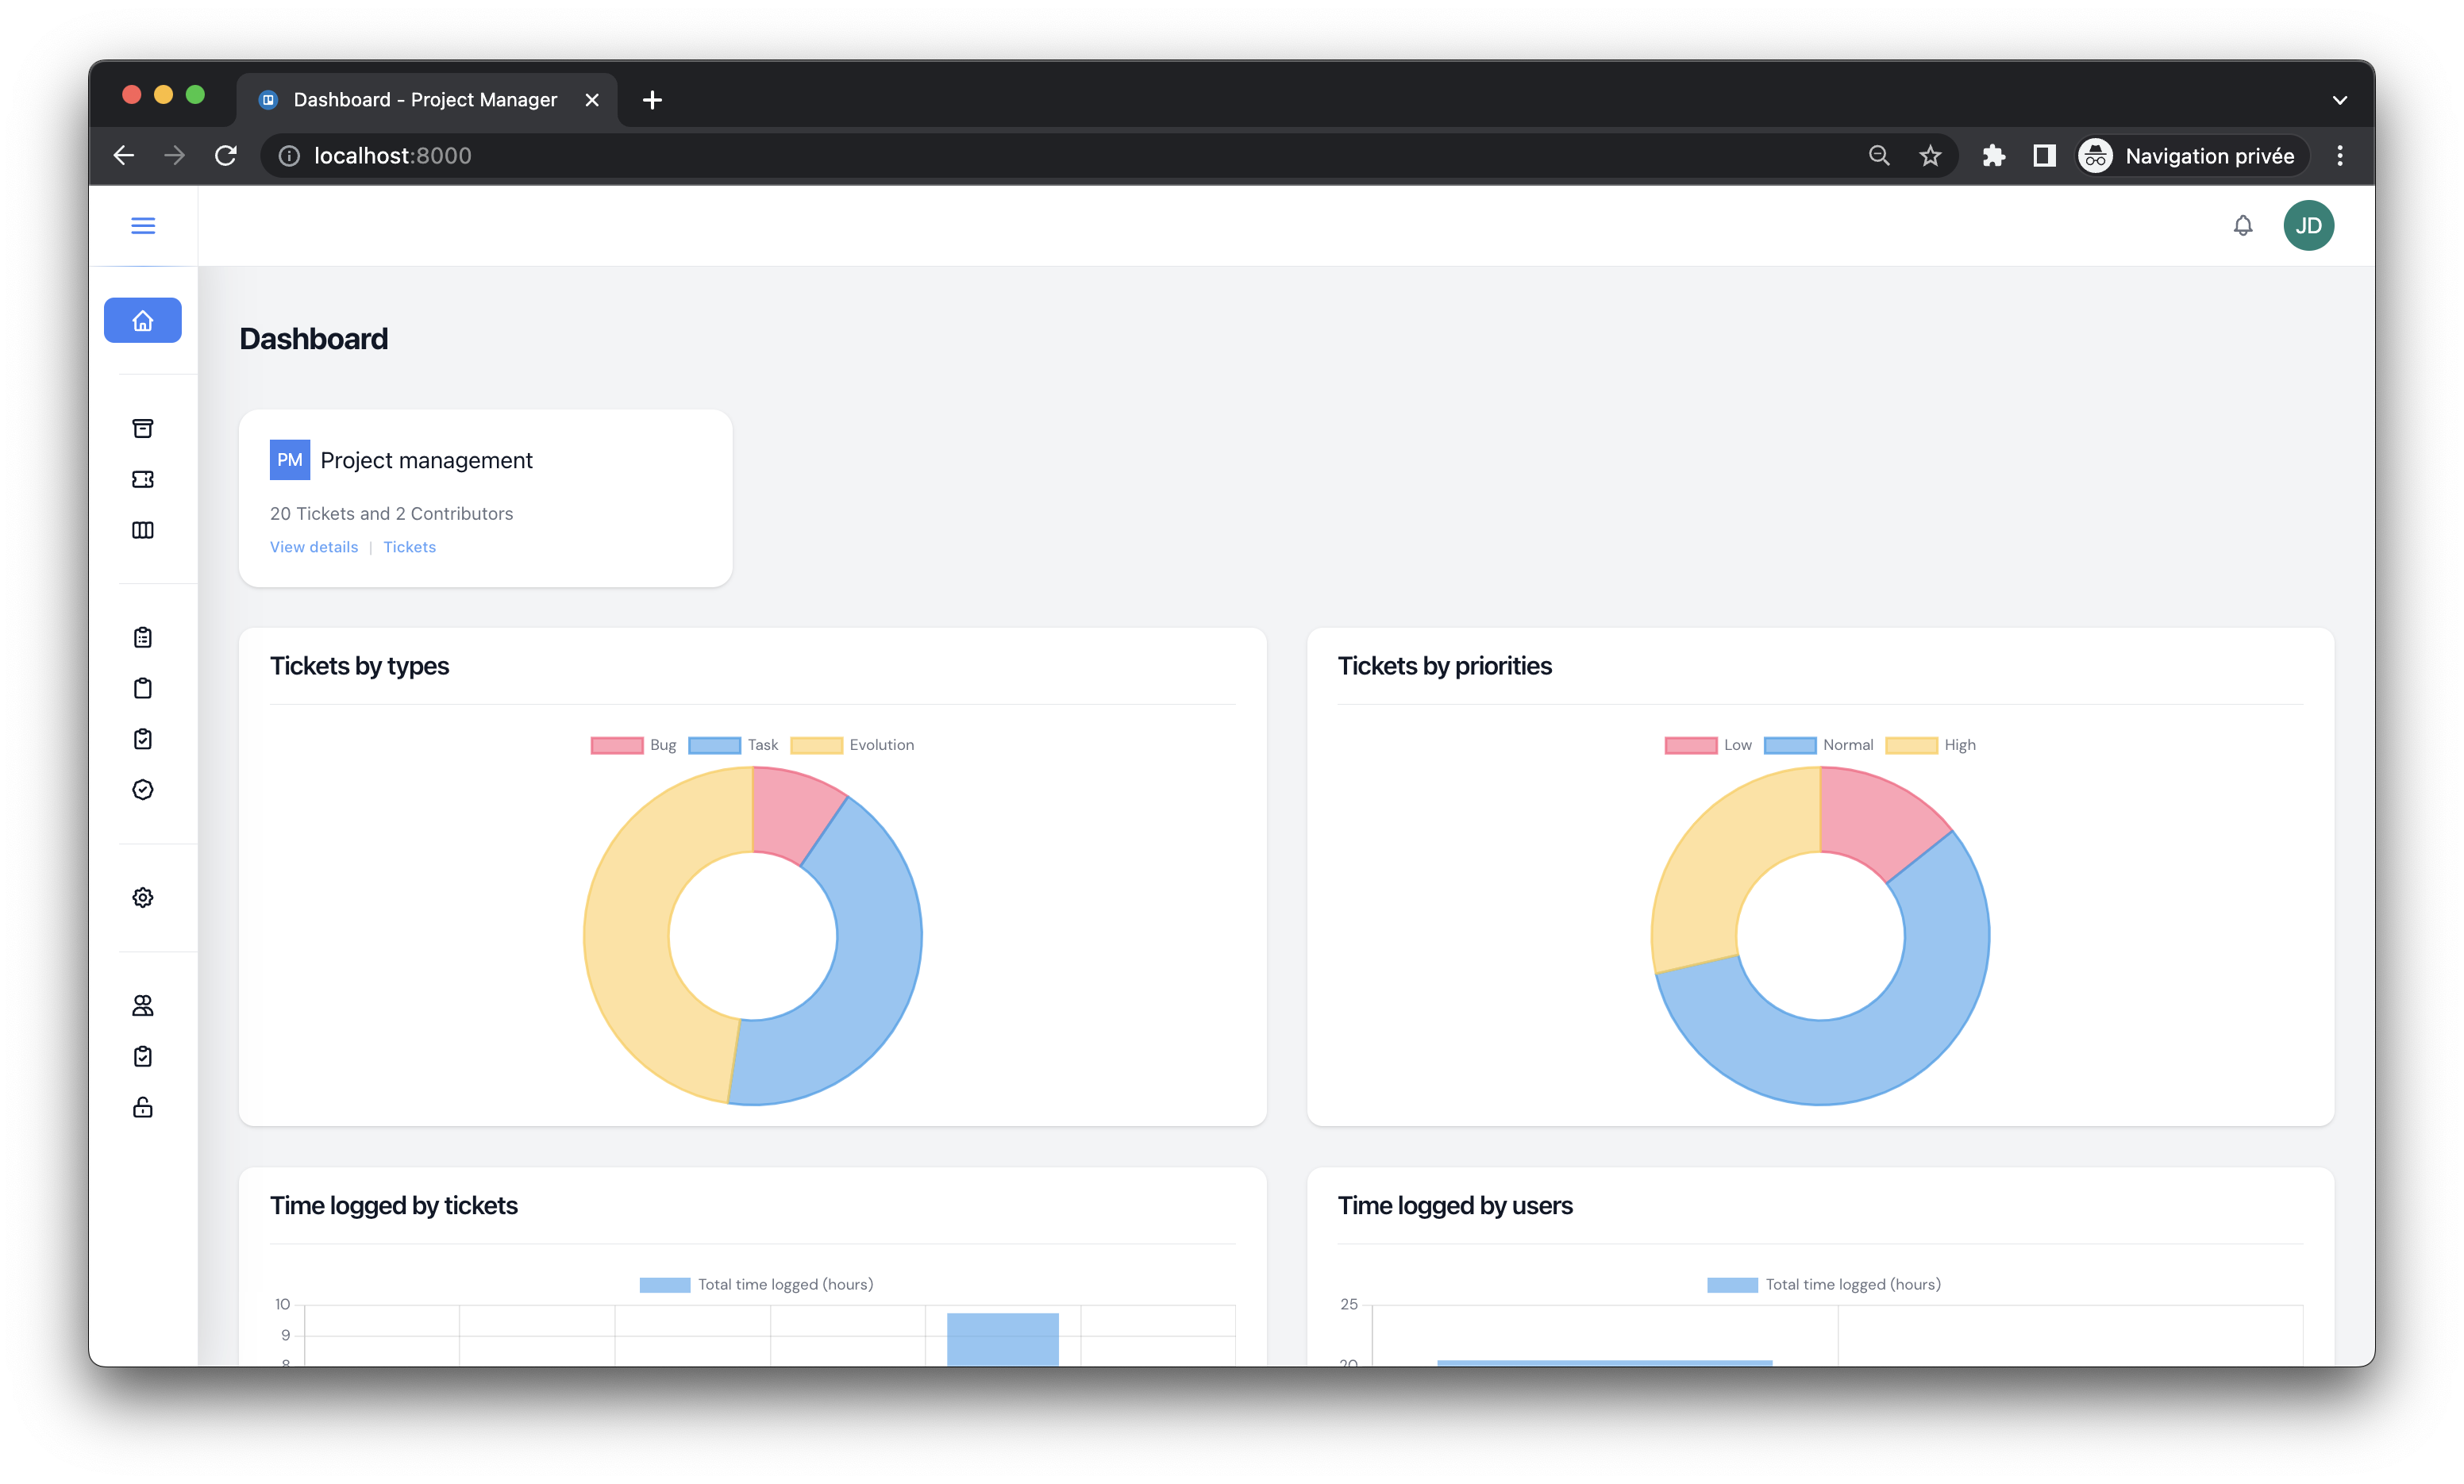Screen dimensions: 2464x1484
Task: Open the JD user avatar menu
Action: click(2308, 225)
